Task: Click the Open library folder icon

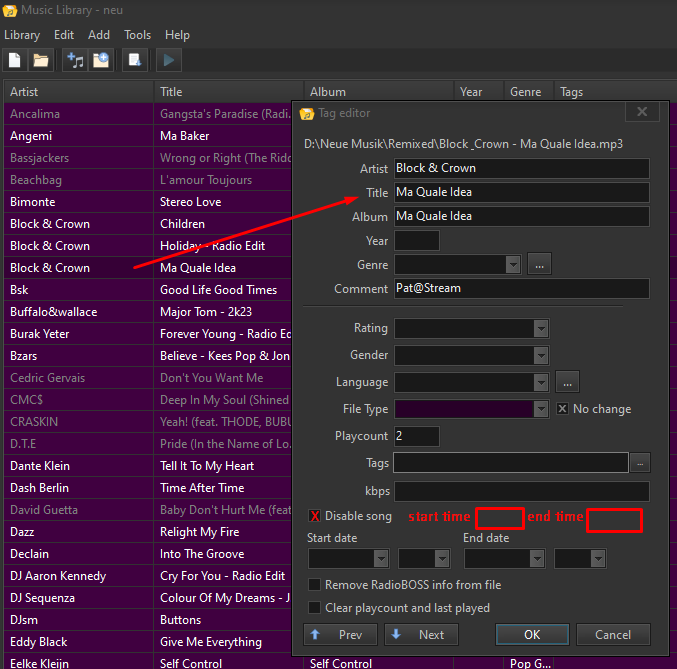Action: [41, 60]
